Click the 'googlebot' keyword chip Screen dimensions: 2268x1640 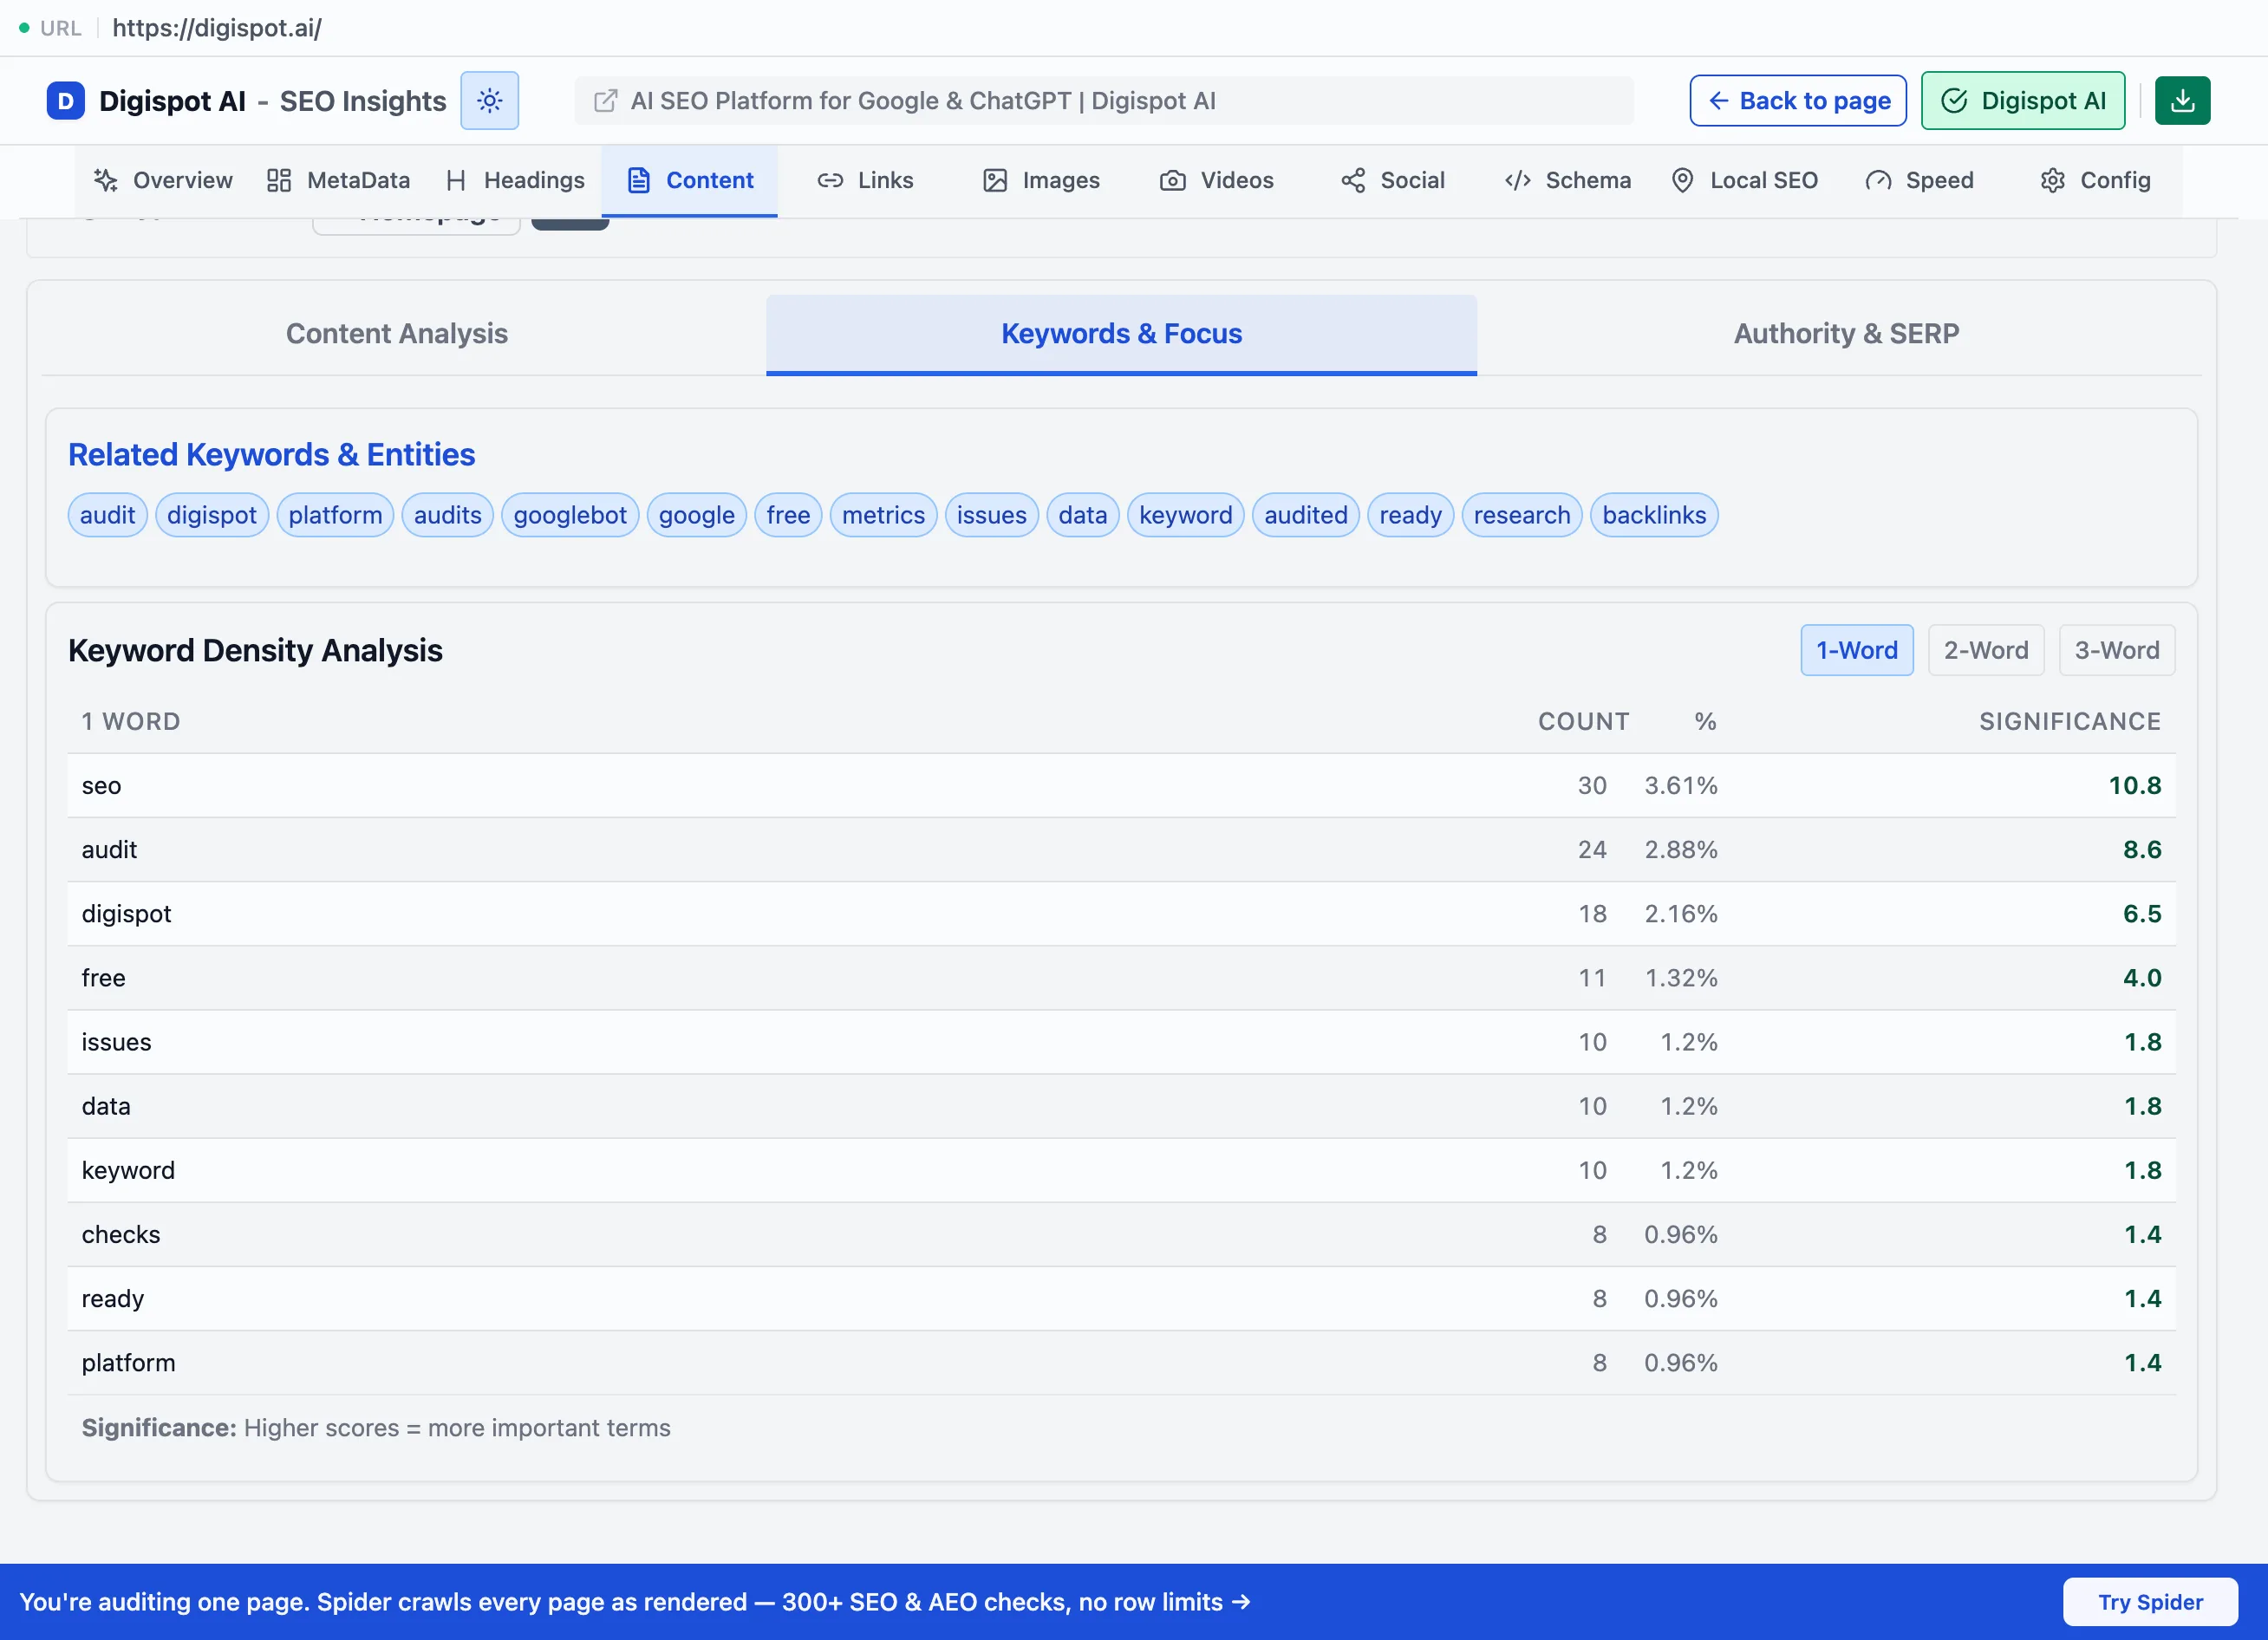click(x=570, y=515)
